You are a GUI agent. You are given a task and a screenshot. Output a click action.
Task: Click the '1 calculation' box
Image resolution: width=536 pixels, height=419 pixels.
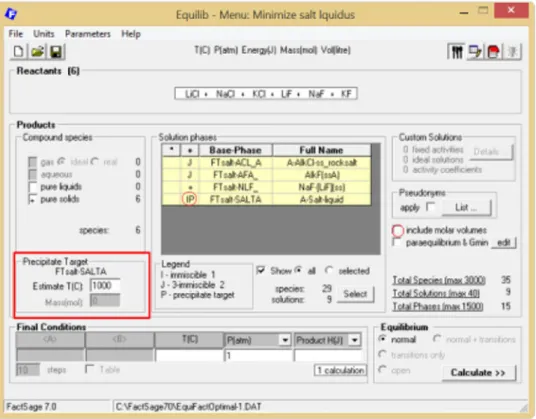point(340,370)
